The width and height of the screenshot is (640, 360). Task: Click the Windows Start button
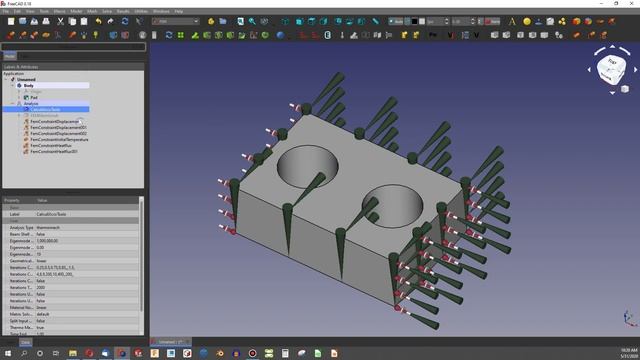(x=8, y=353)
